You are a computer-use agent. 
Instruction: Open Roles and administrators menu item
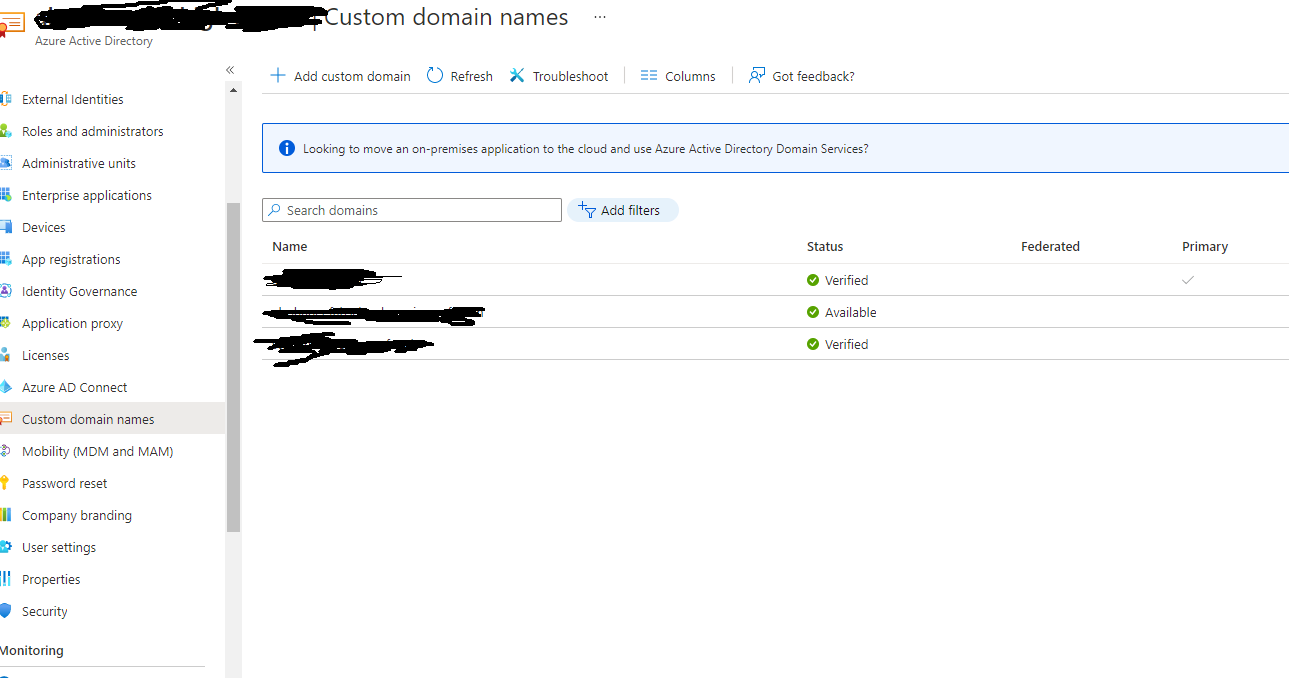[93, 131]
